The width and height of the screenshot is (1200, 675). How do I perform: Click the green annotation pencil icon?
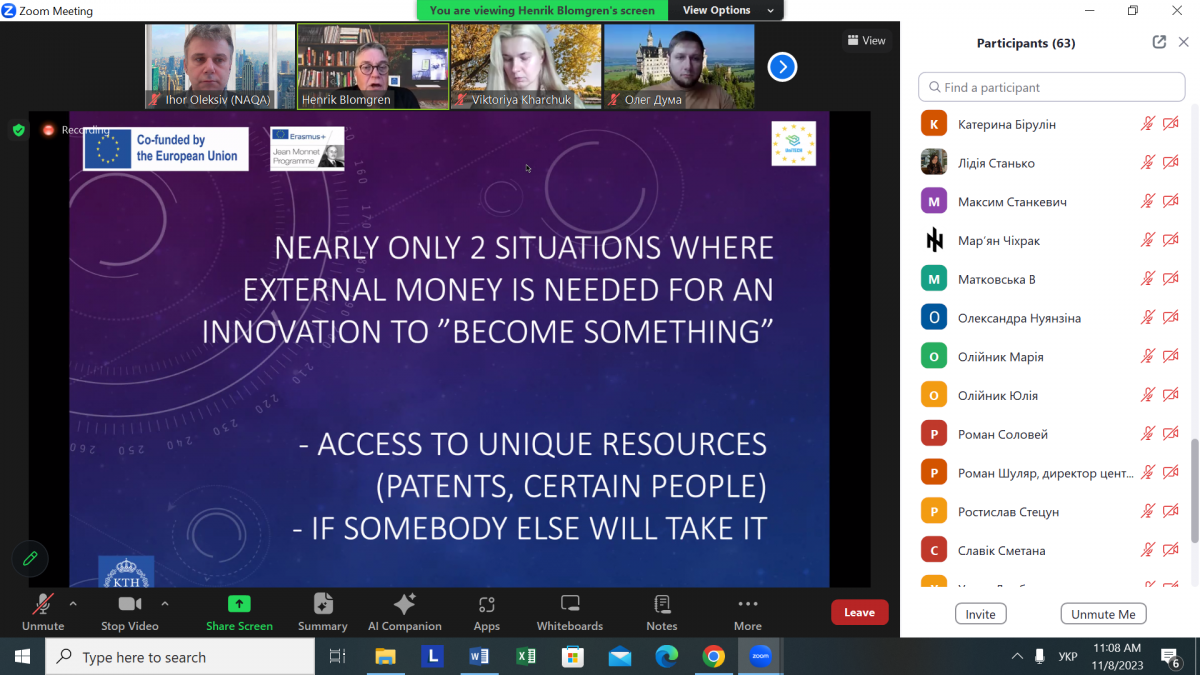(x=30, y=559)
